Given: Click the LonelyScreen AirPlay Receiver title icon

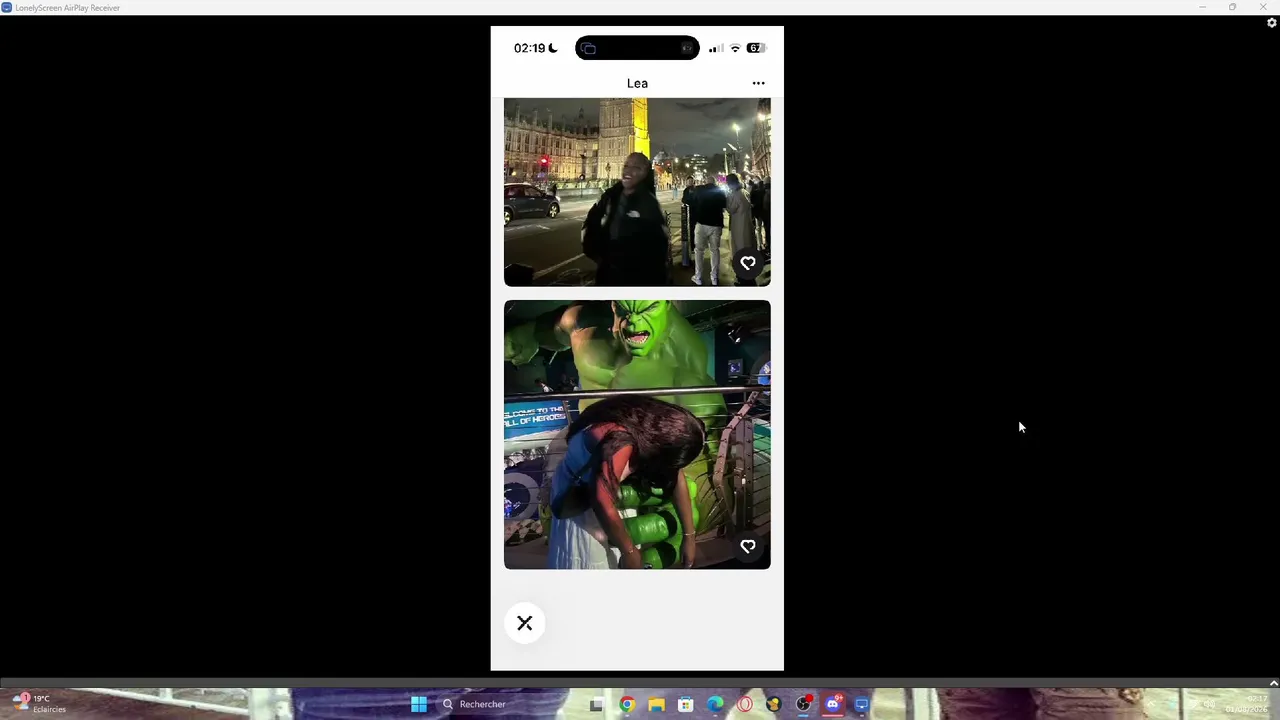Looking at the screenshot, I should coord(7,7).
